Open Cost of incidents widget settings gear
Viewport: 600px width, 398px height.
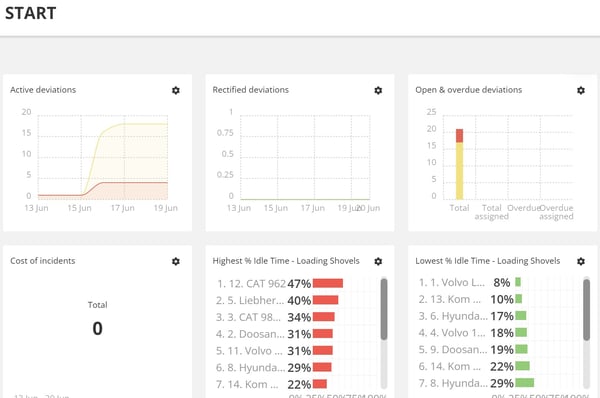176,261
